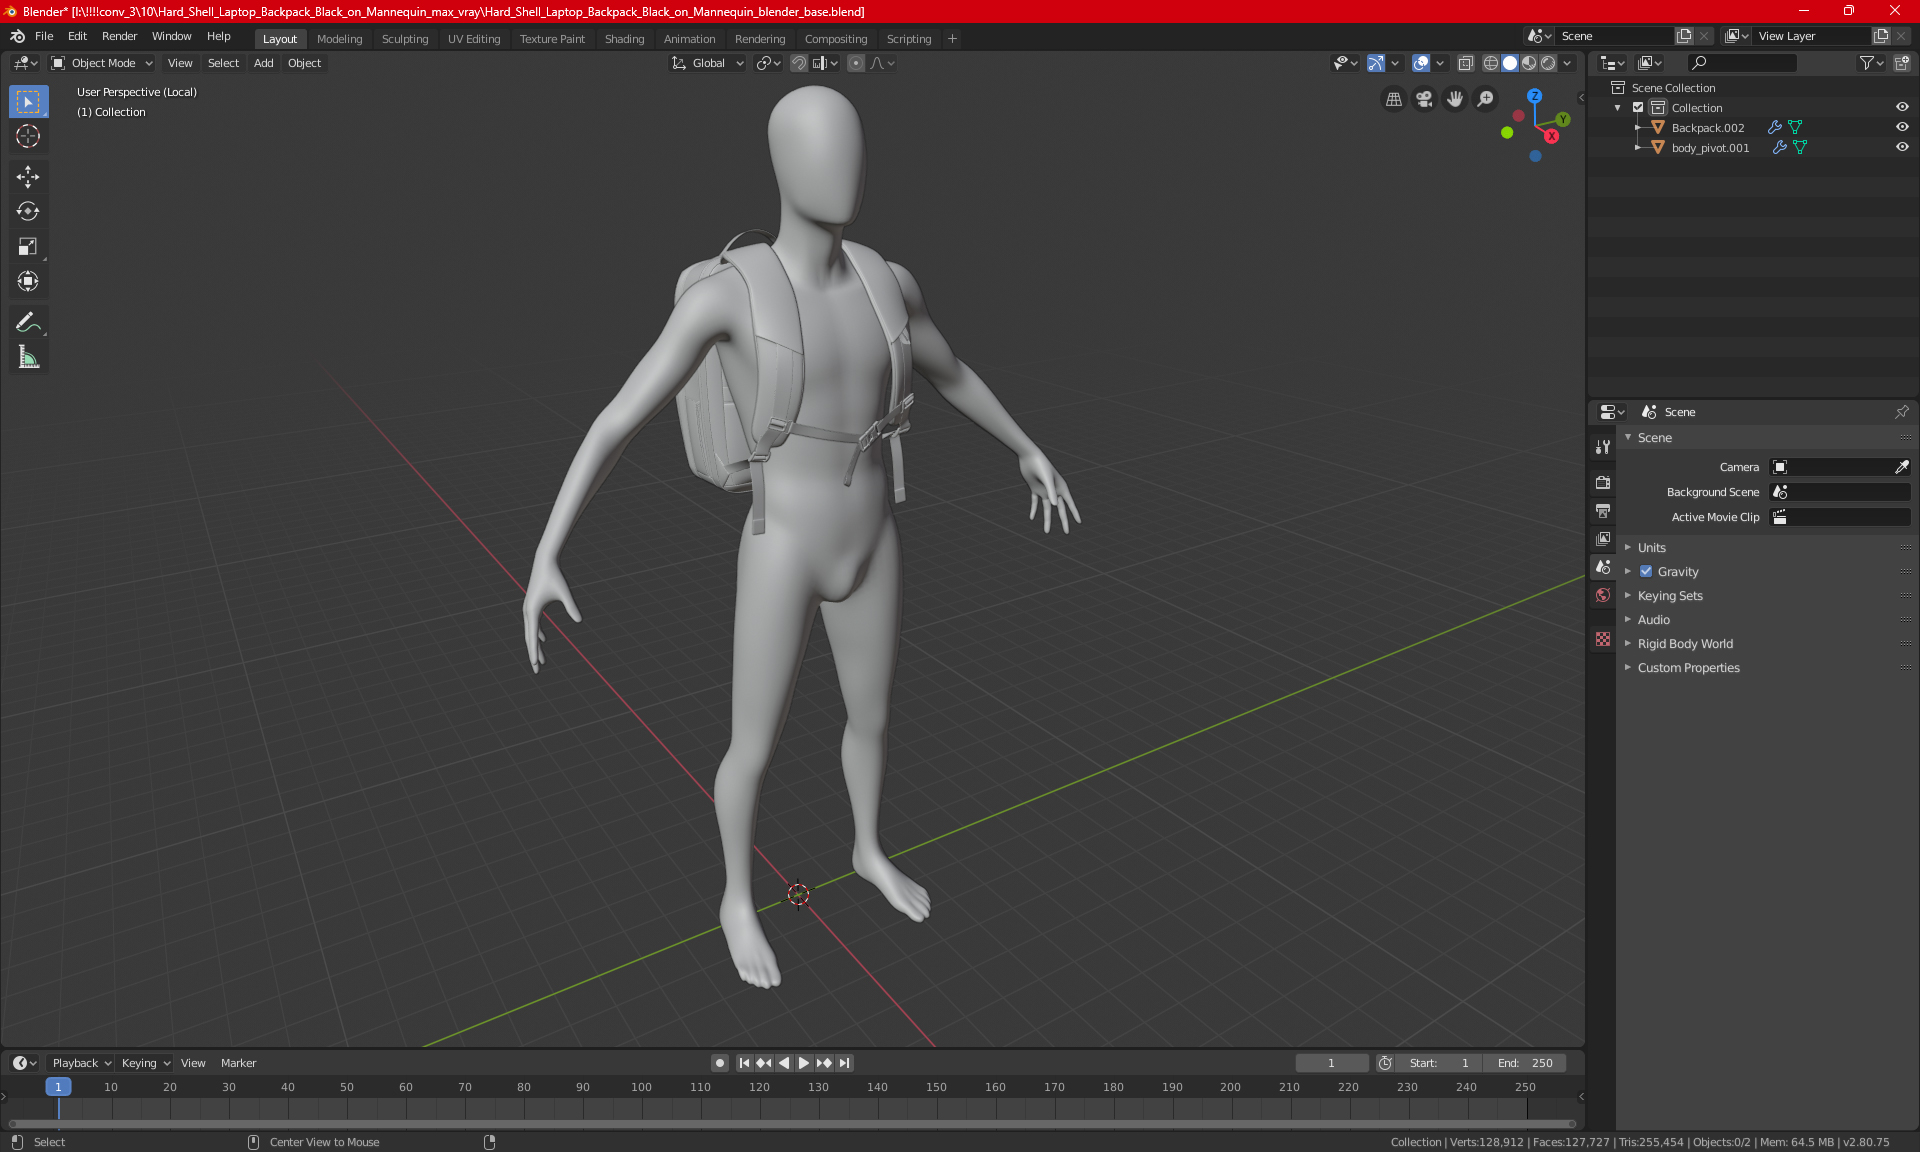Pick the Rotate tool
1920x1152 pixels.
[28, 212]
